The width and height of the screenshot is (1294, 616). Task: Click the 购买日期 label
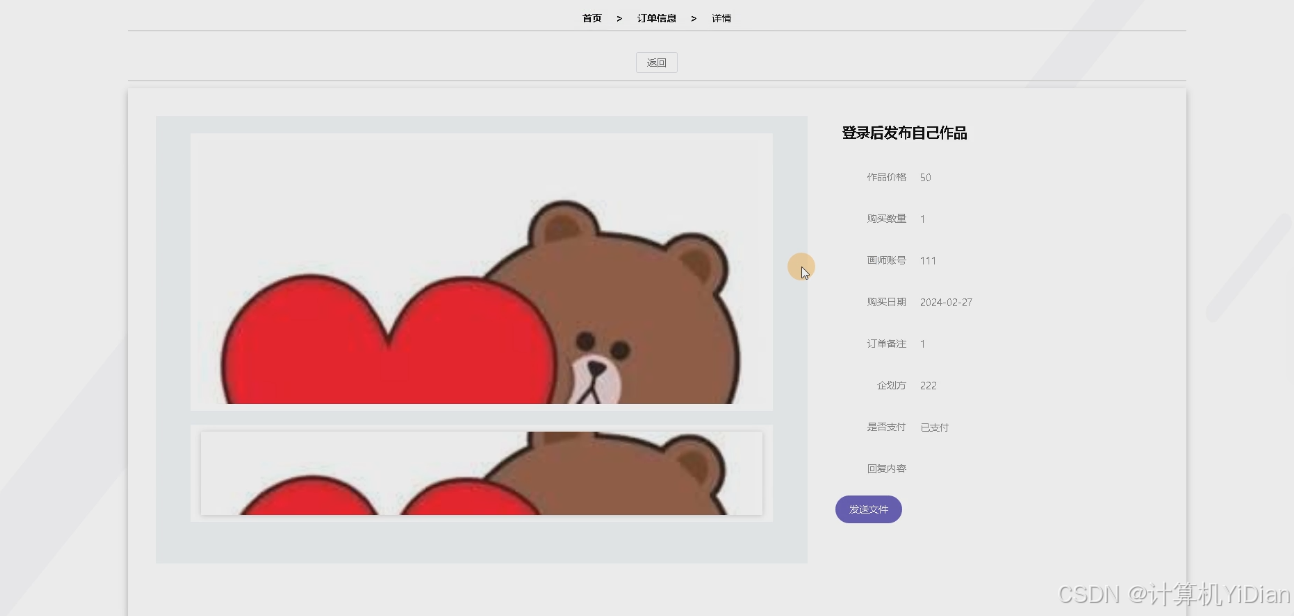[886, 302]
